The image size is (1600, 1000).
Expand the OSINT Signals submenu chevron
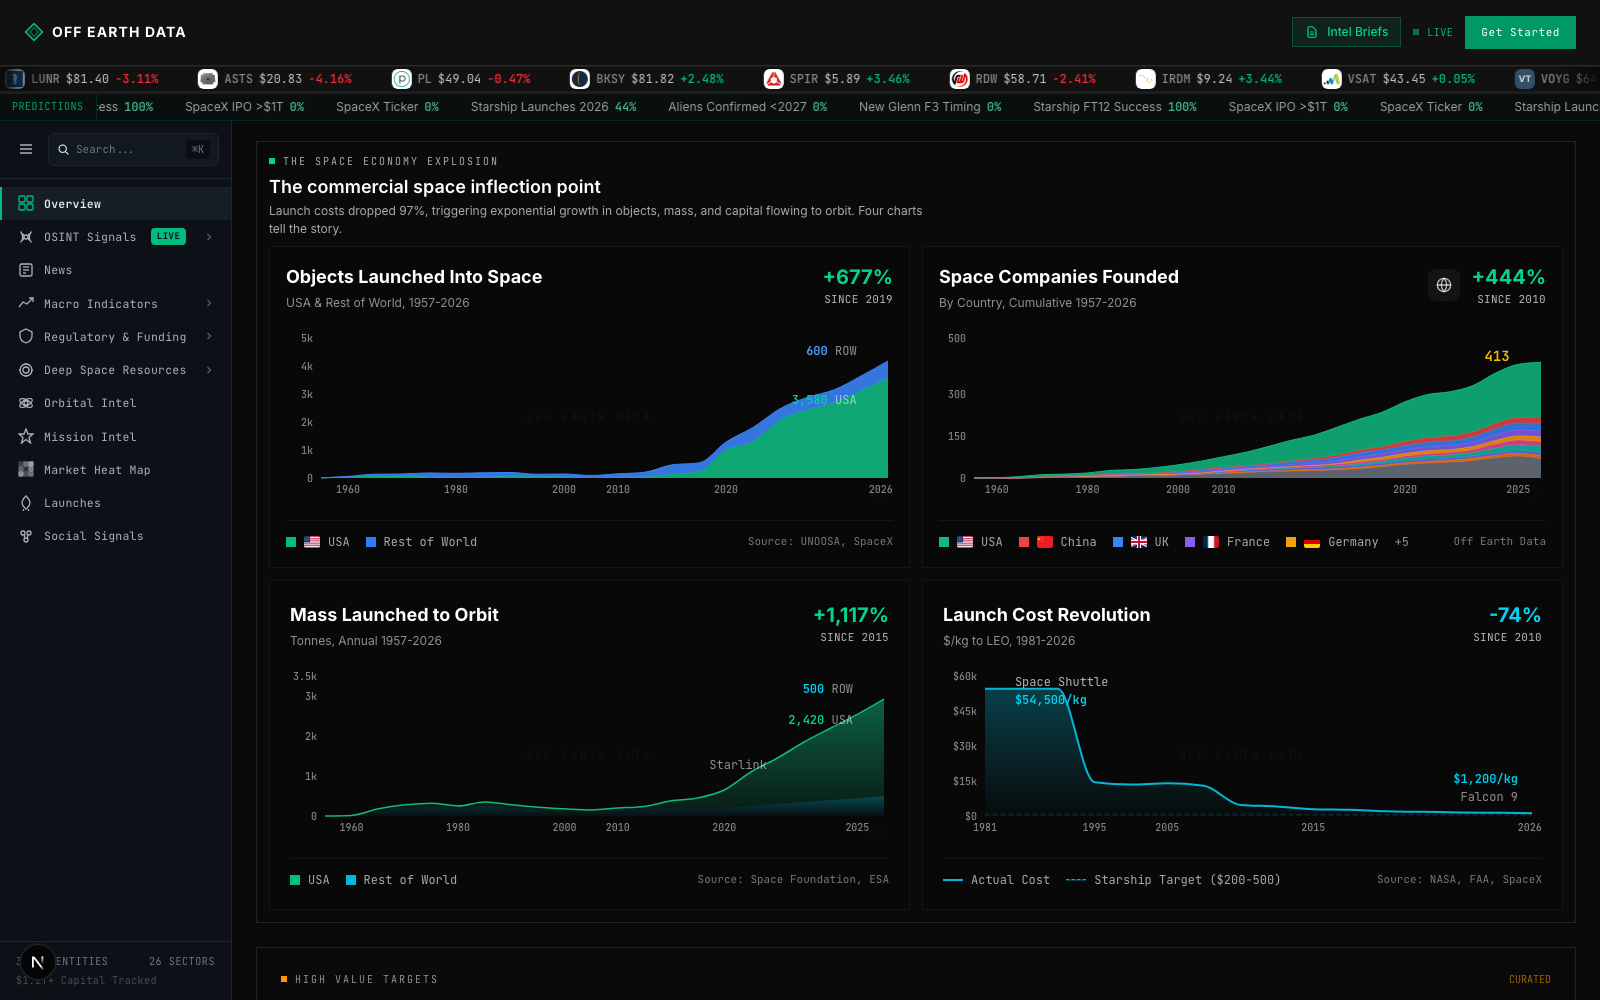click(x=209, y=237)
